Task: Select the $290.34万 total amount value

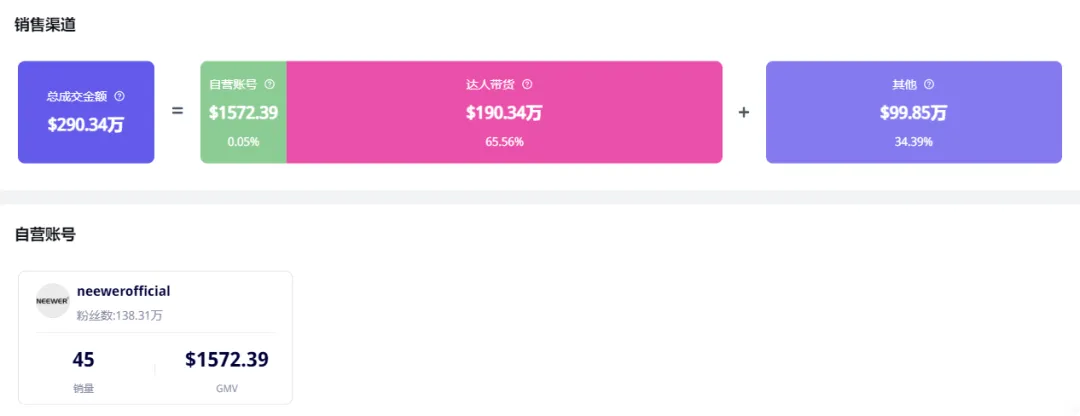Action: pos(86,125)
